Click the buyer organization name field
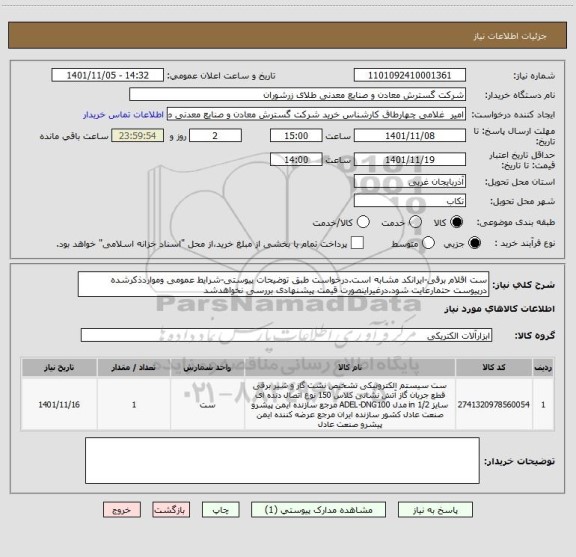Image resolution: width=576 pixels, height=557 pixels. 298,95
